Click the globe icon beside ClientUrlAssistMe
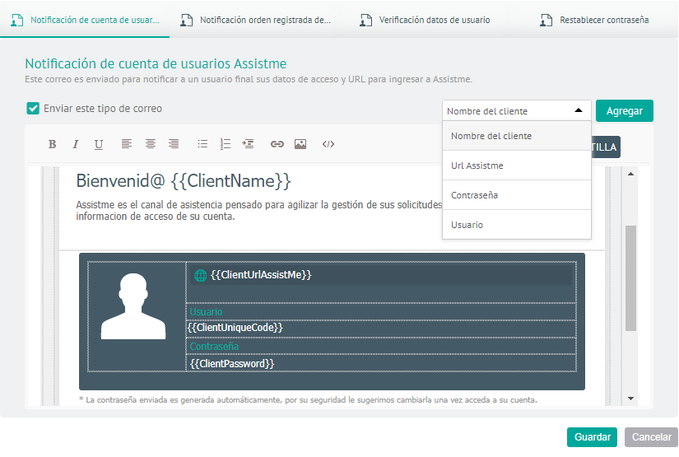Screen dimensions: 679x457 tap(200, 275)
